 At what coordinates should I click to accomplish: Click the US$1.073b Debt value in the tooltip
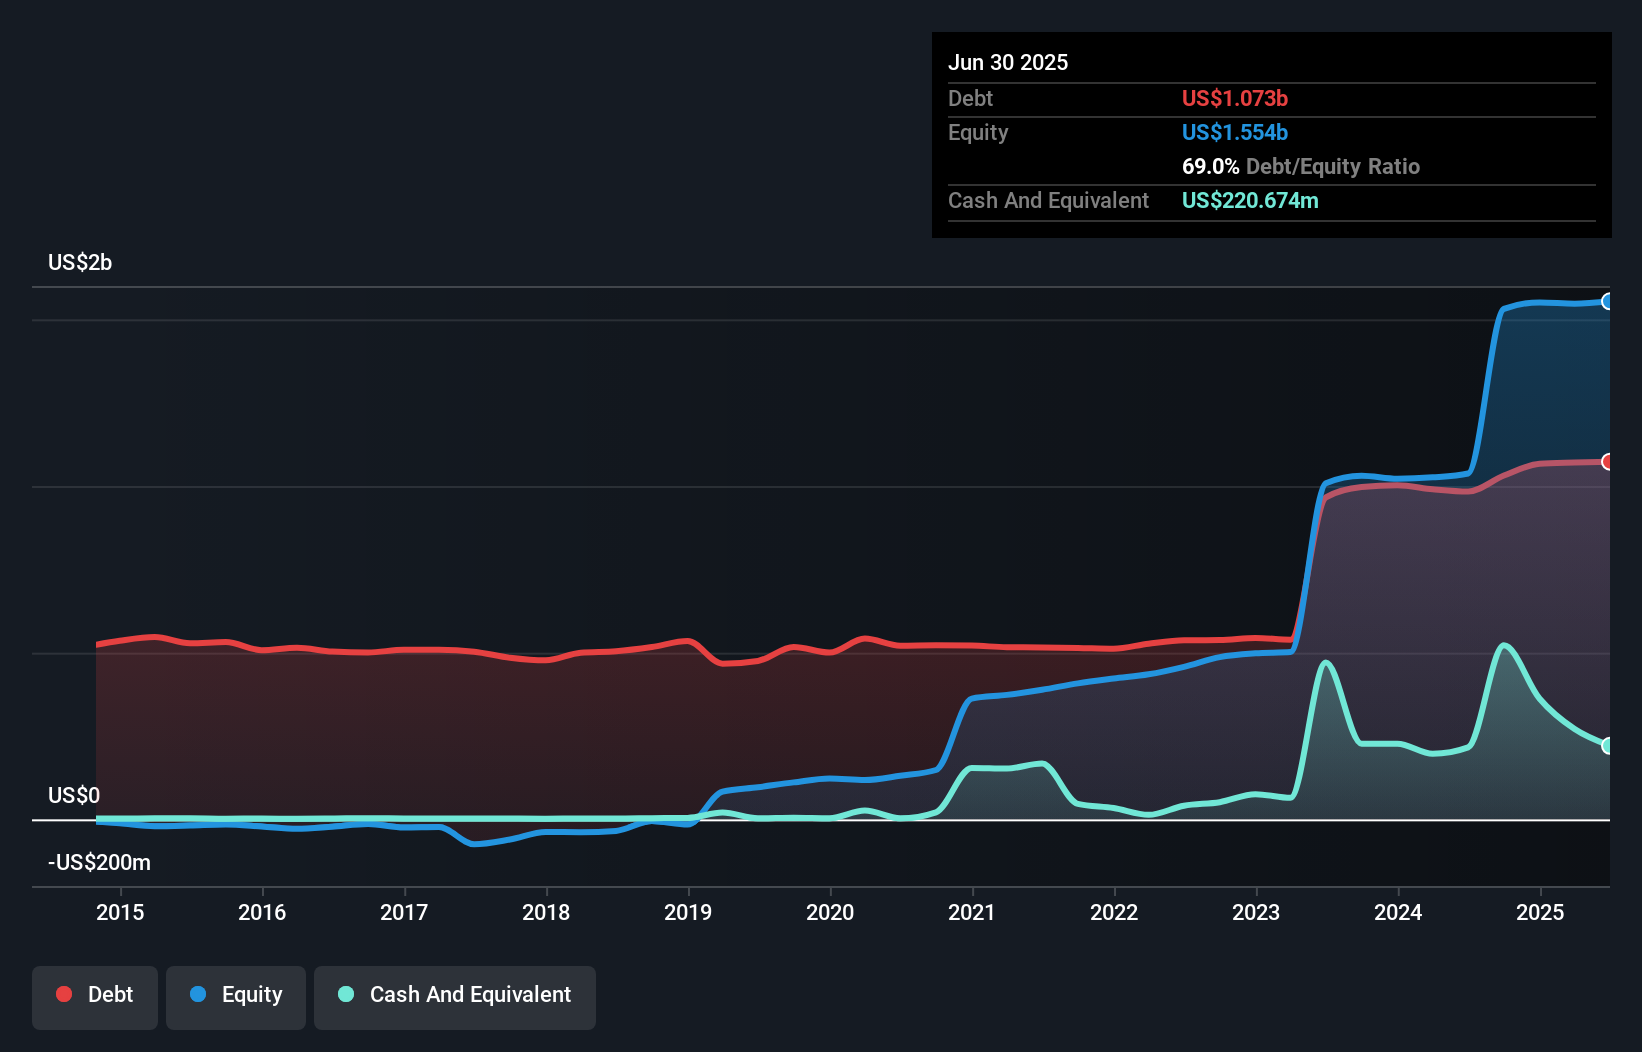coord(1235,99)
